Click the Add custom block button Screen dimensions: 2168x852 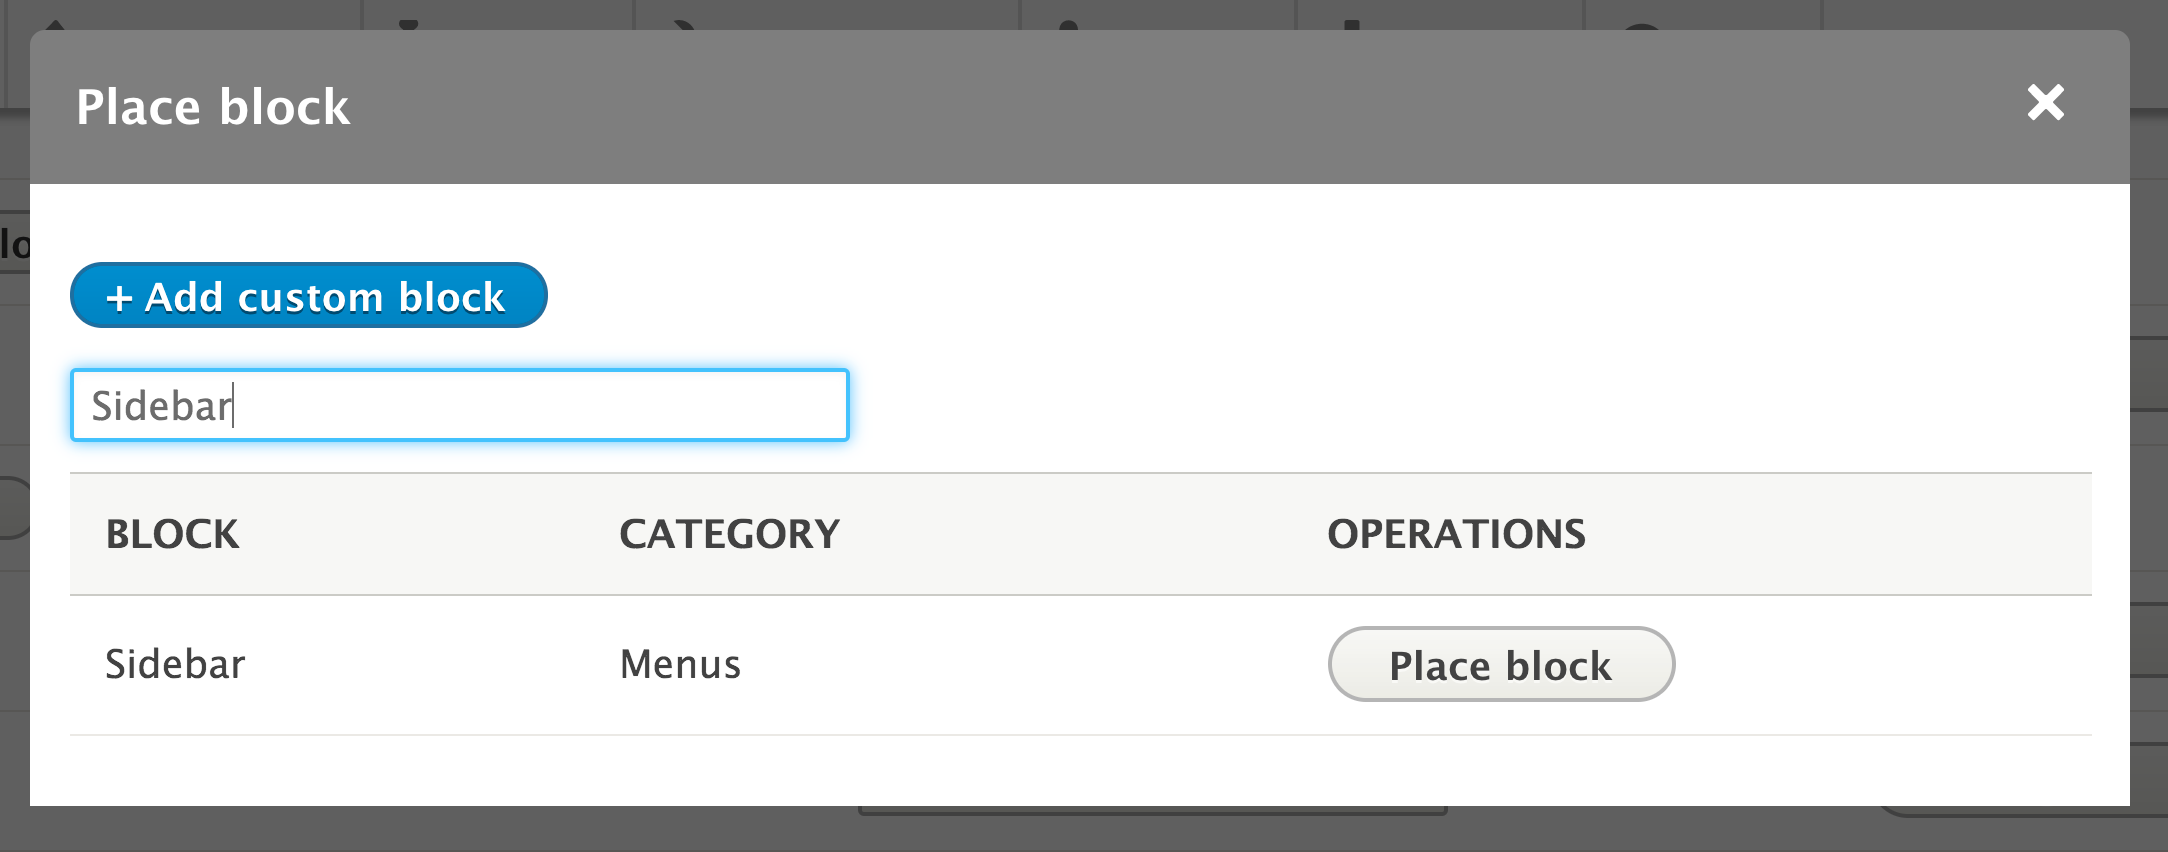308,296
